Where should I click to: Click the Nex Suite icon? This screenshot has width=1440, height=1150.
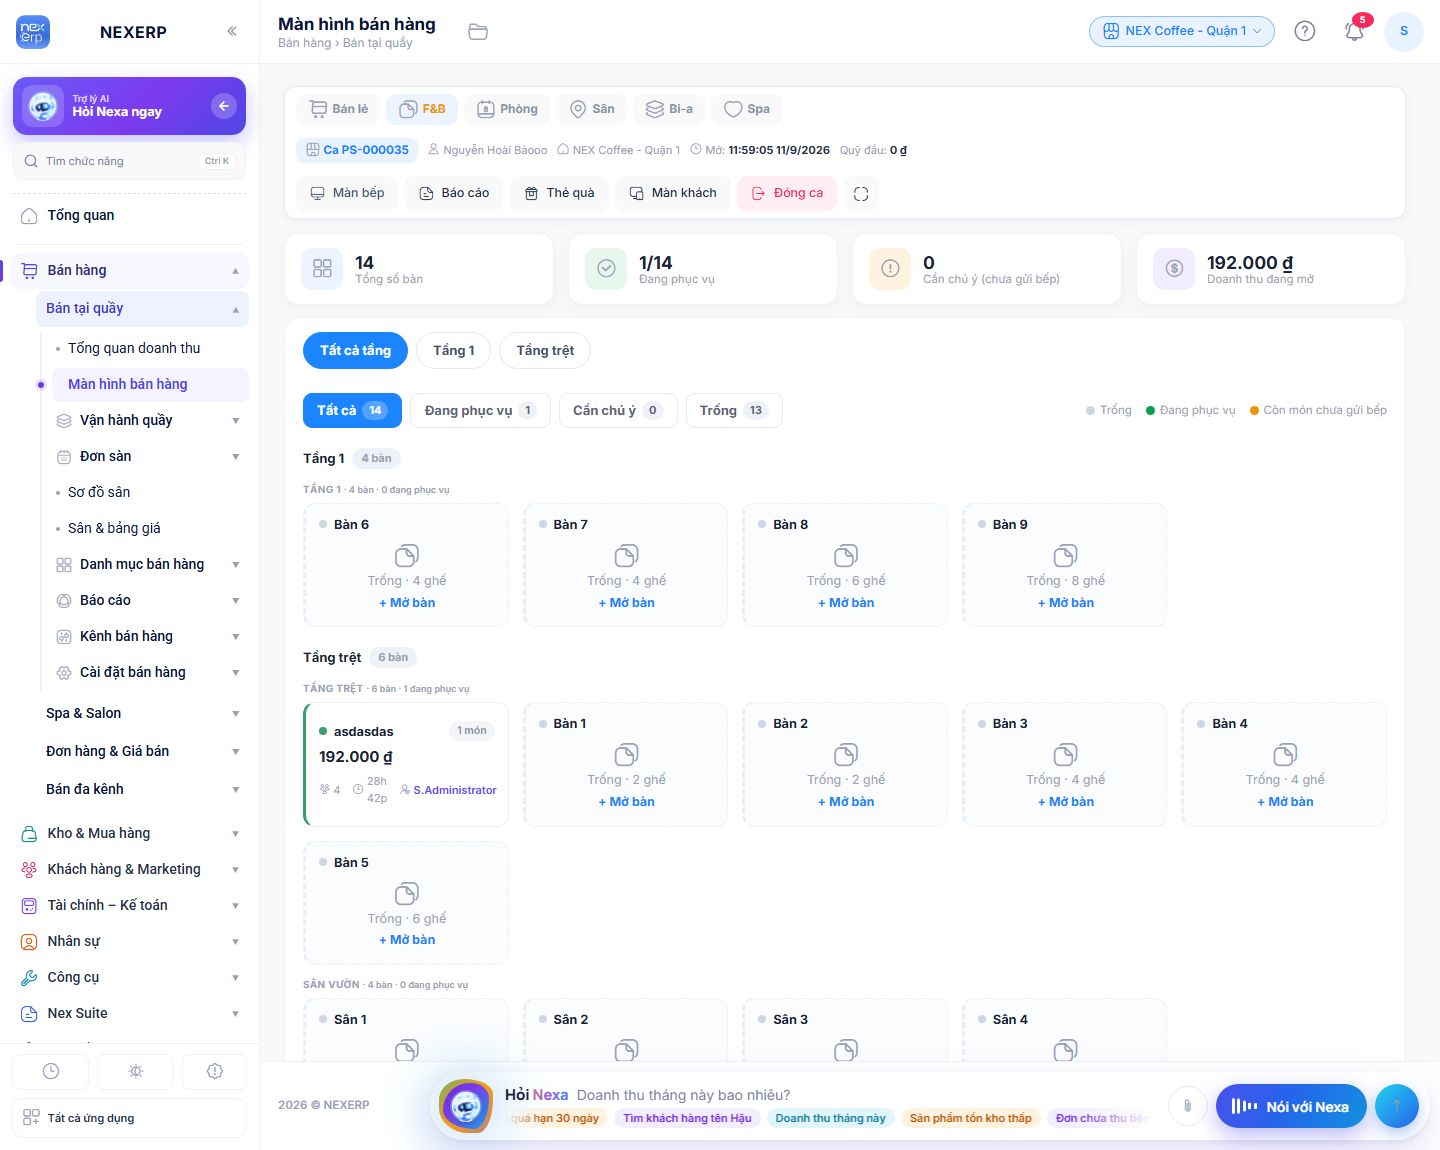click(29, 1014)
